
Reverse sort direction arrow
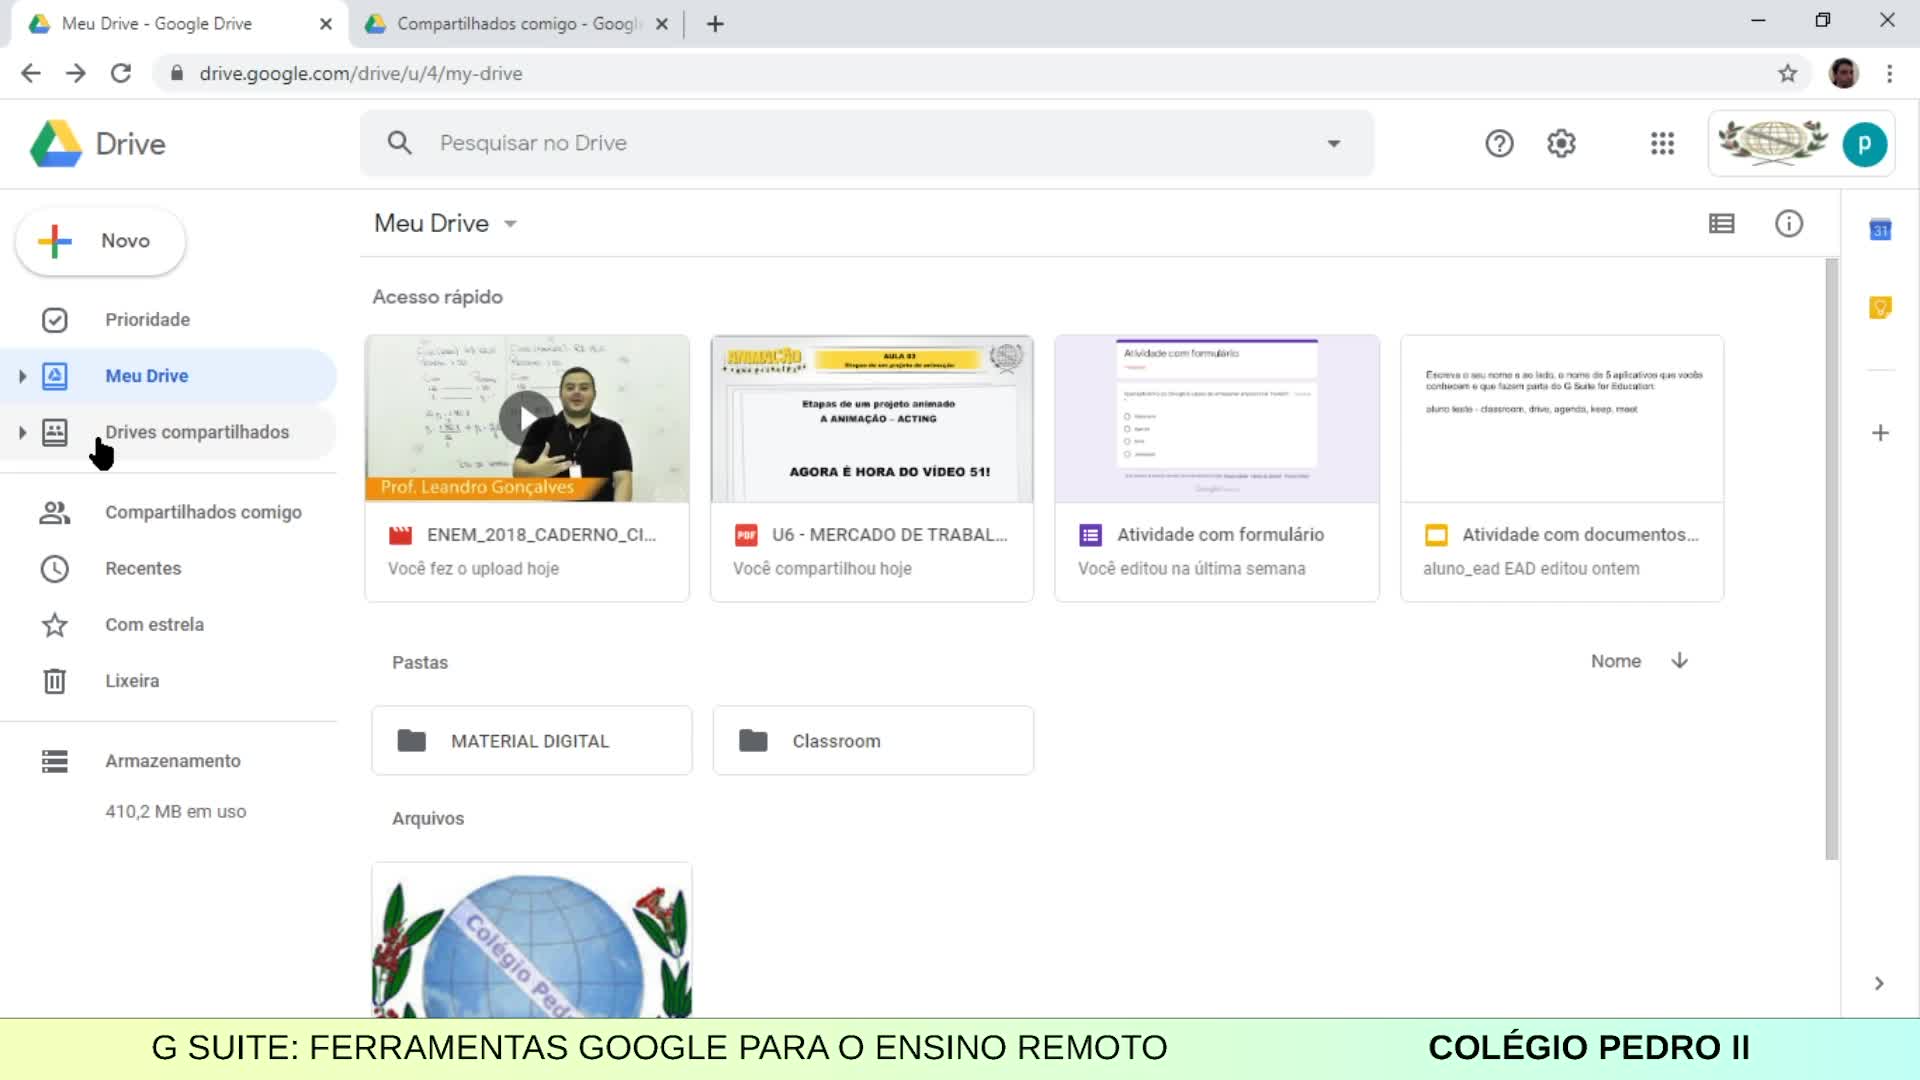pos(1680,660)
